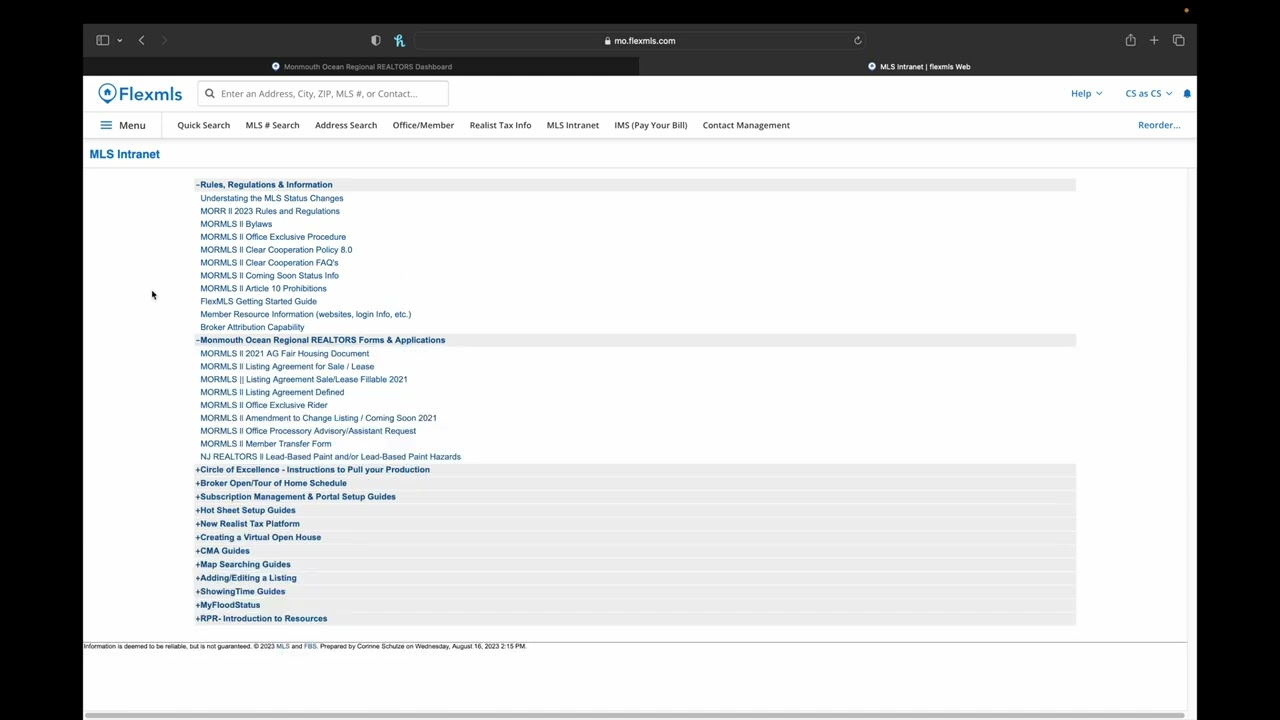Open Address Search menu item
The image size is (1280, 720).
(x=346, y=125)
